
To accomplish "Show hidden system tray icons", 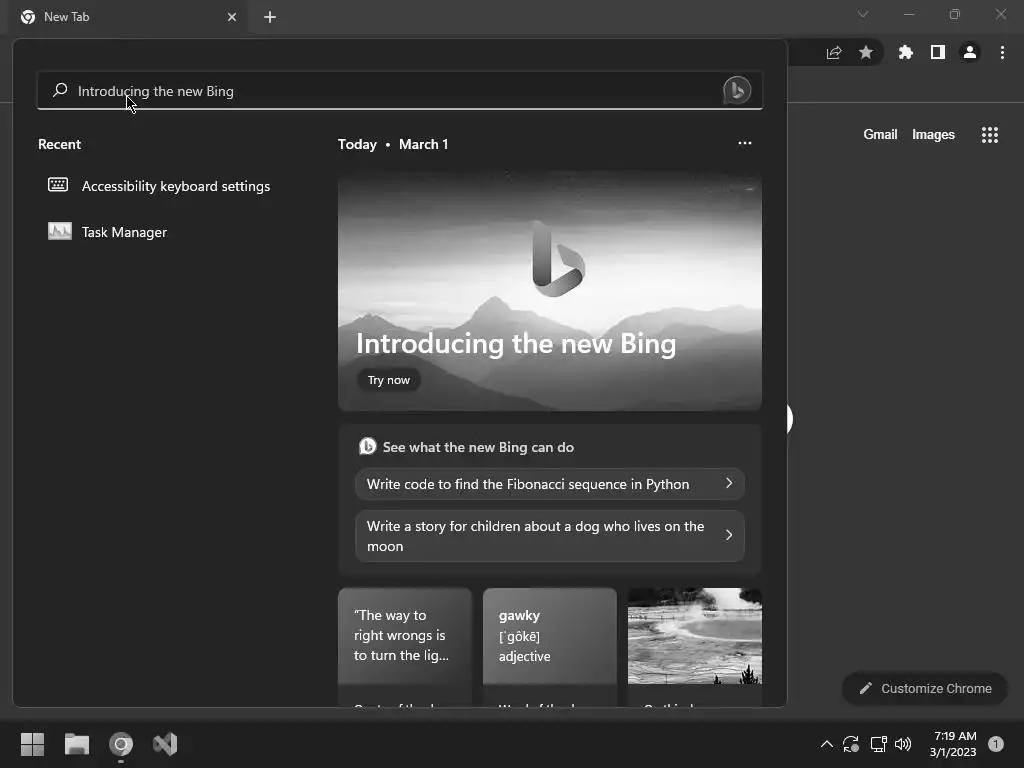I will click(x=826, y=744).
